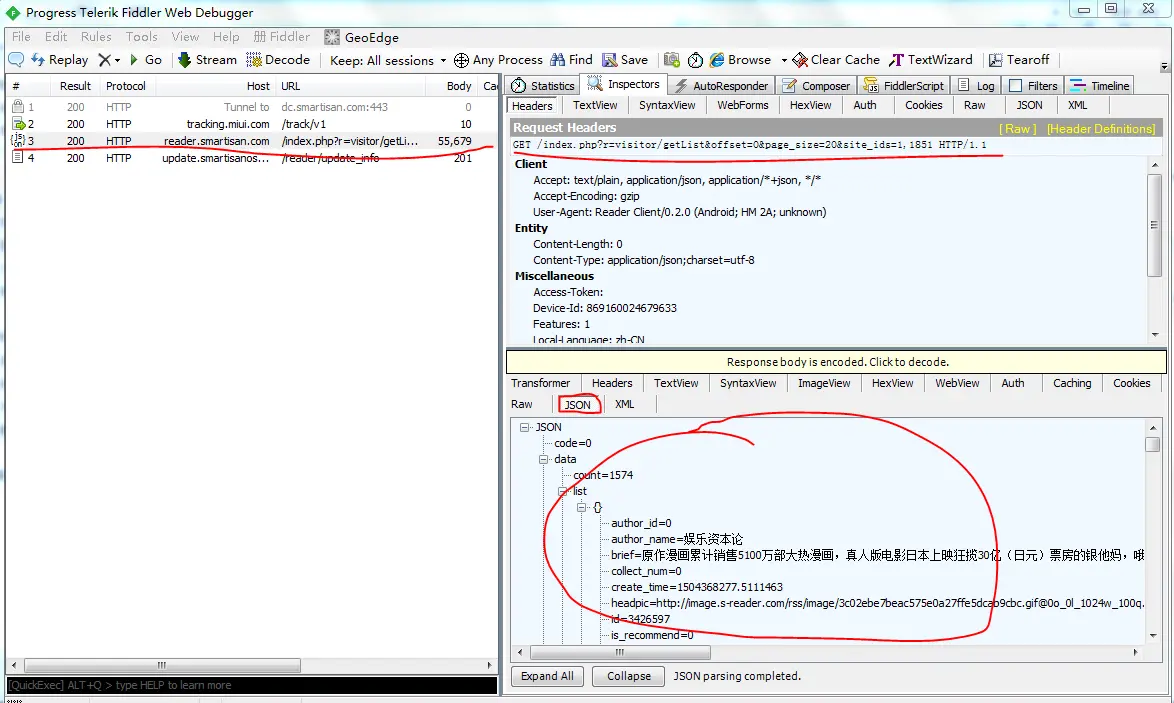Select request SyntaxView inspector tab
The image size is (1174, 703).
(x=667, y=106)
